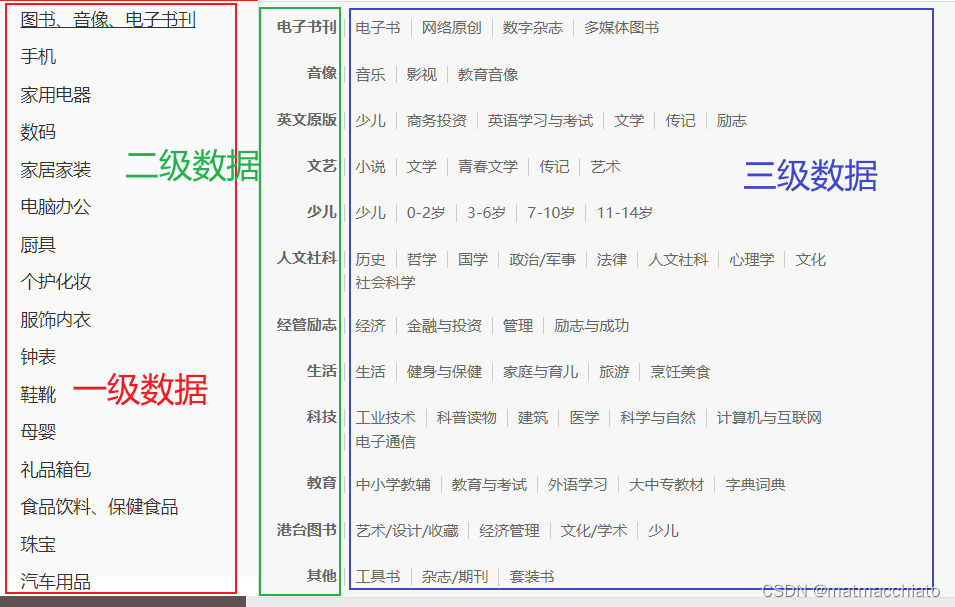955x607 pixels.
Task: Click the 数字杂志 link
Action: tap(532, 28)
